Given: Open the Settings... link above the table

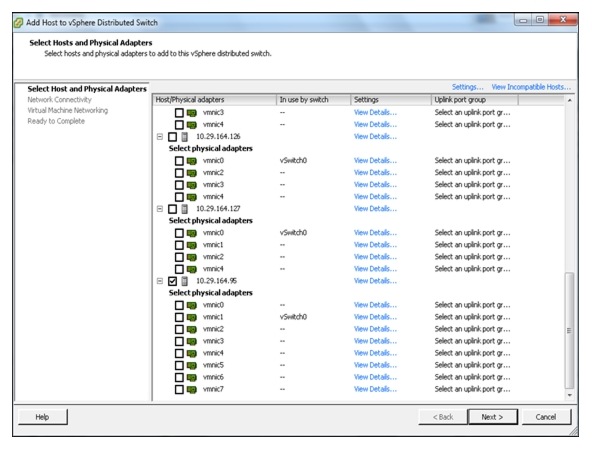Looking at the screenshot, I should (467, 87).
